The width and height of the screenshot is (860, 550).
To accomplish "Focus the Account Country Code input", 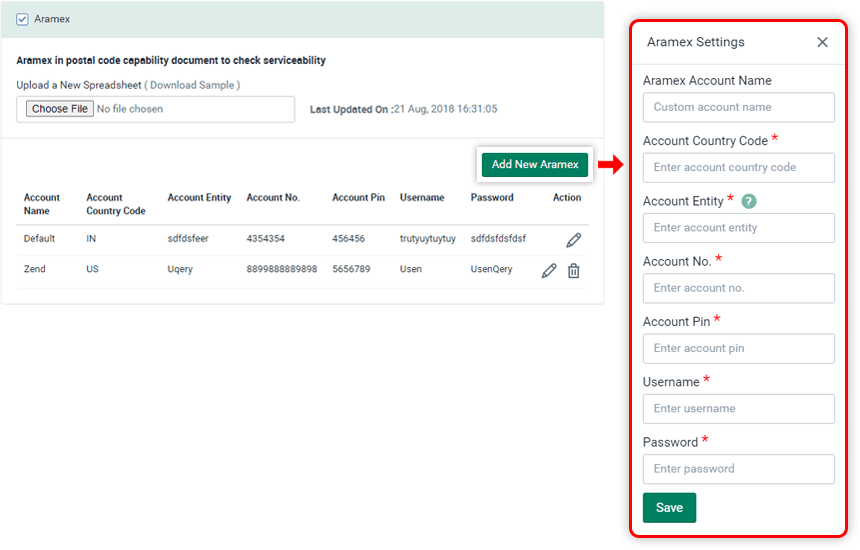I will coord(739,168).
